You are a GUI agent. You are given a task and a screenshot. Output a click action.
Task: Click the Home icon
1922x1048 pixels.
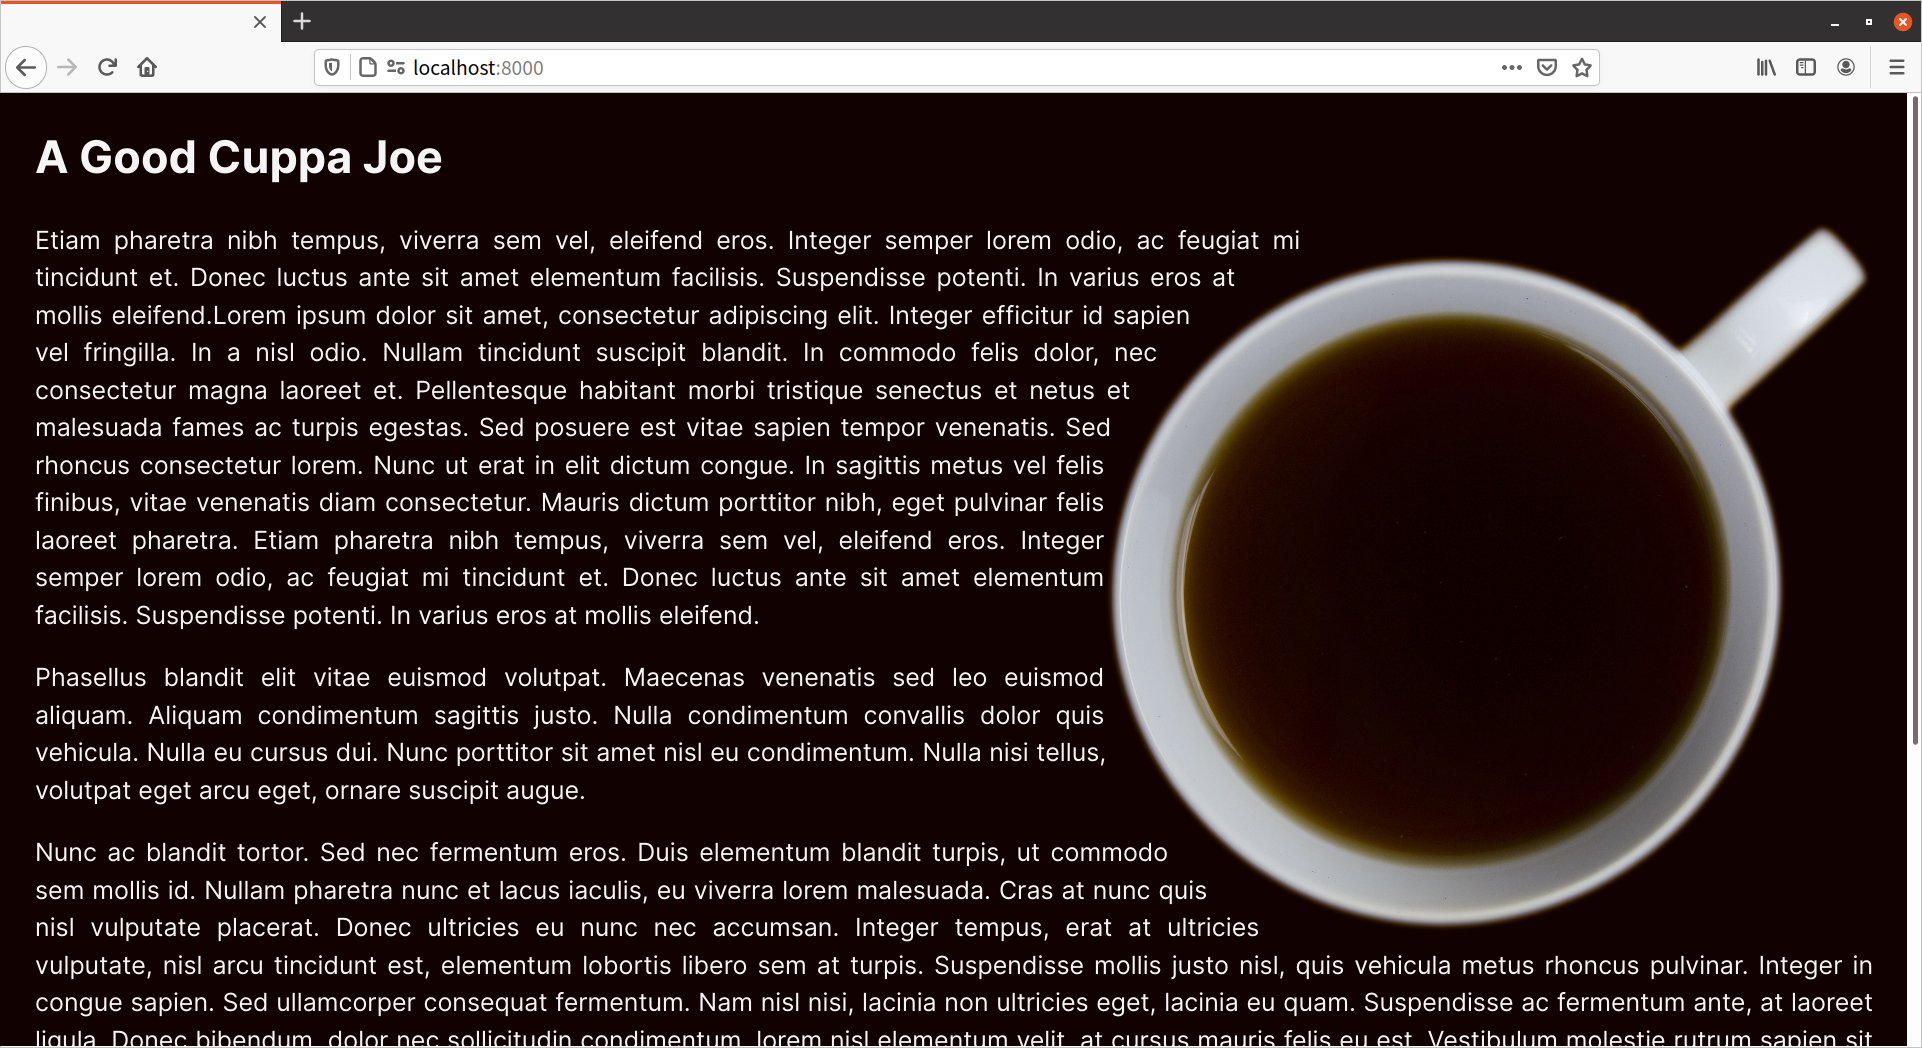tap(146, 67)
